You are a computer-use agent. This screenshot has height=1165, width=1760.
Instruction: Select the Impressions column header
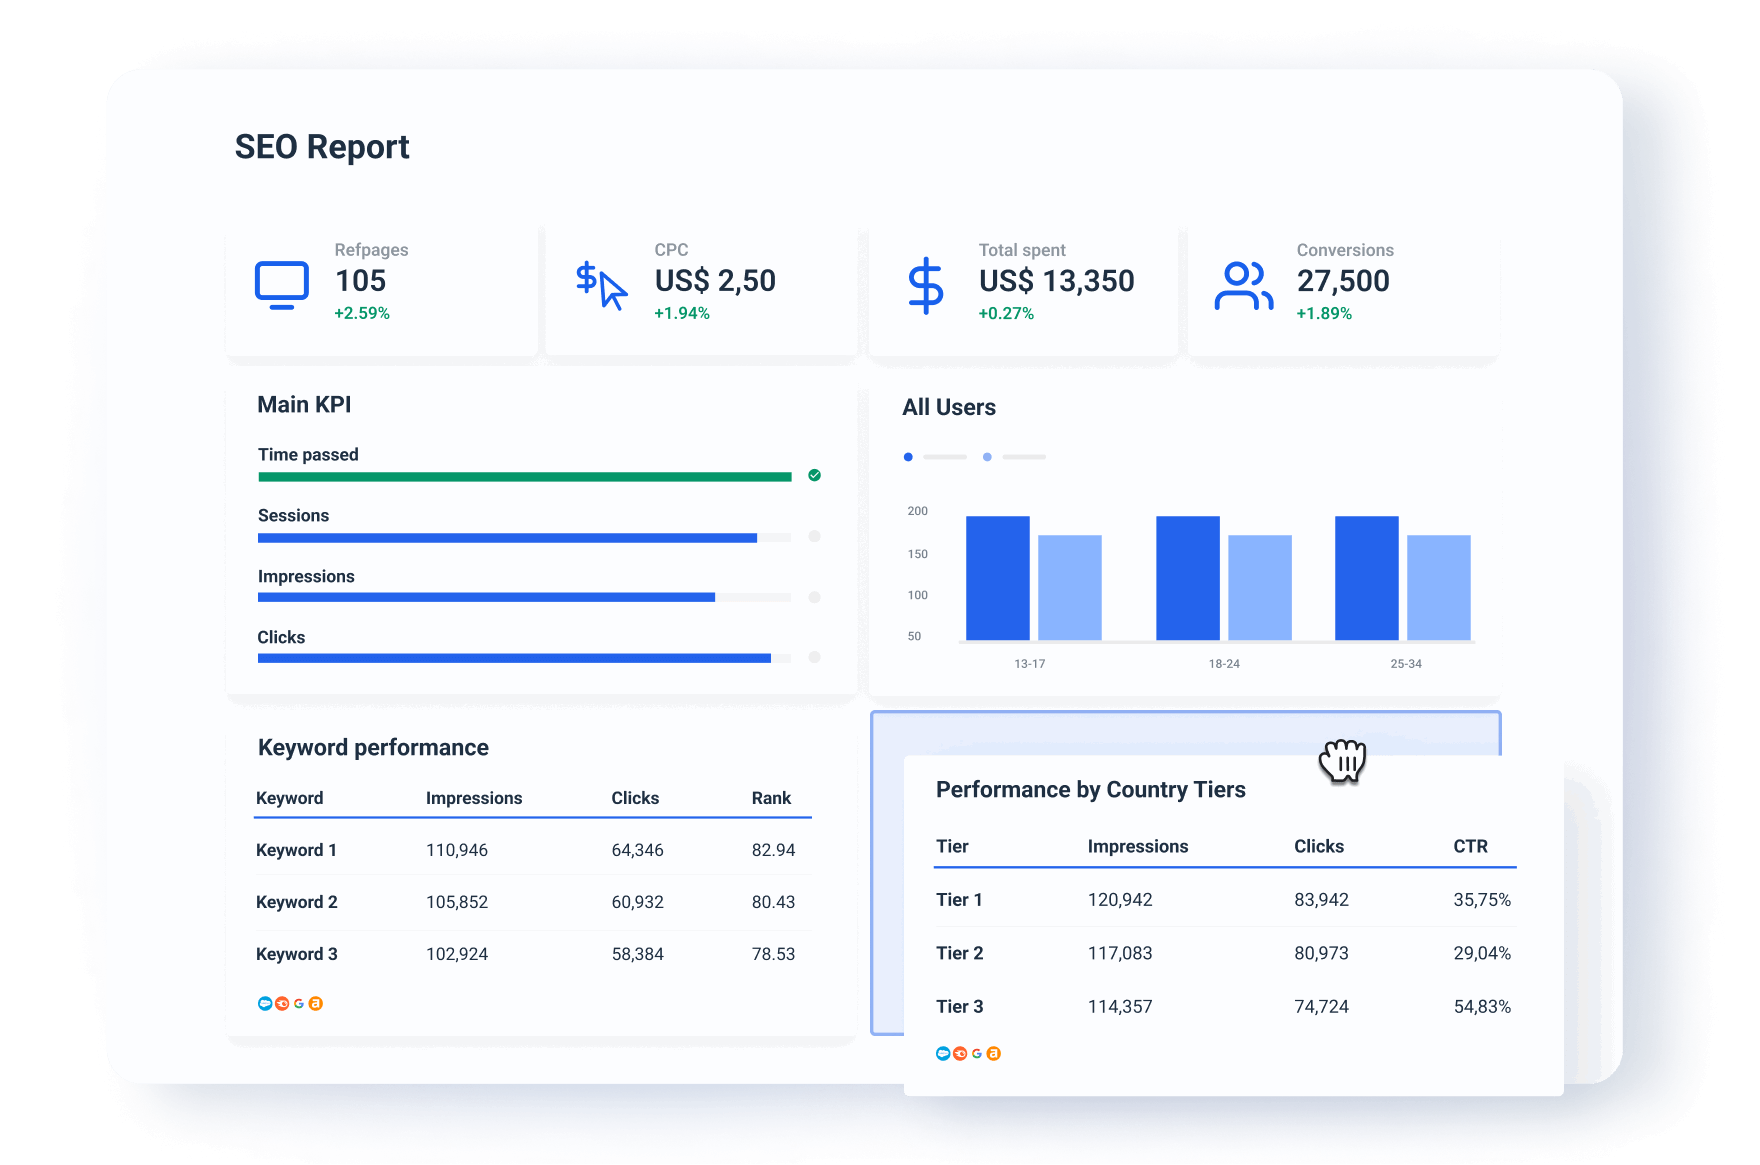[473, 798]
